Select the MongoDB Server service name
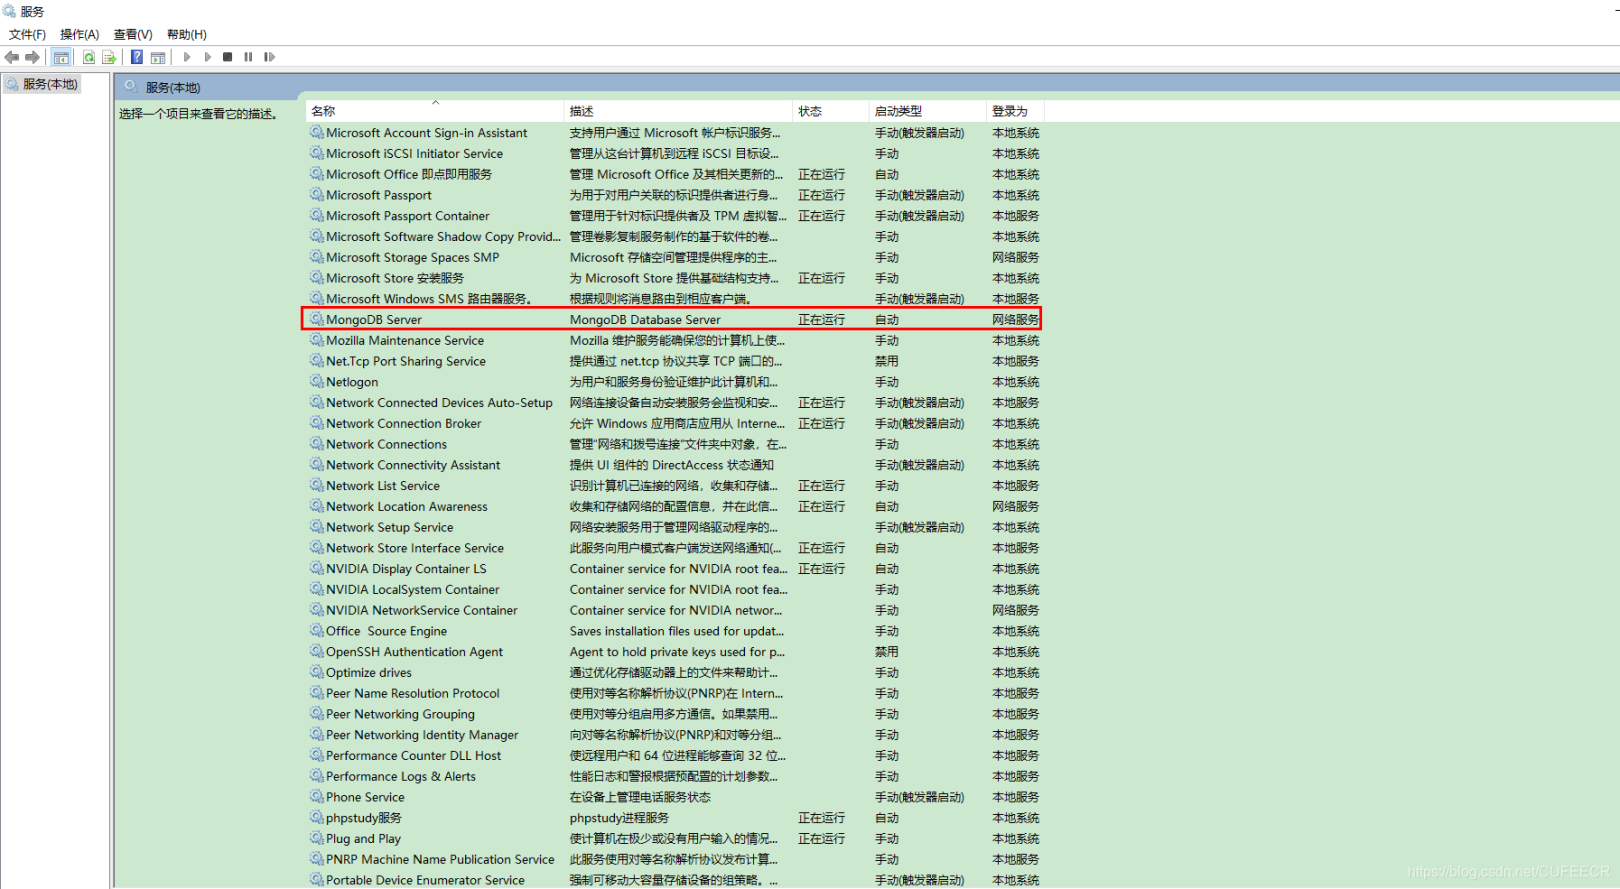This screenshot has width=1620, height=889. (374, 320)
